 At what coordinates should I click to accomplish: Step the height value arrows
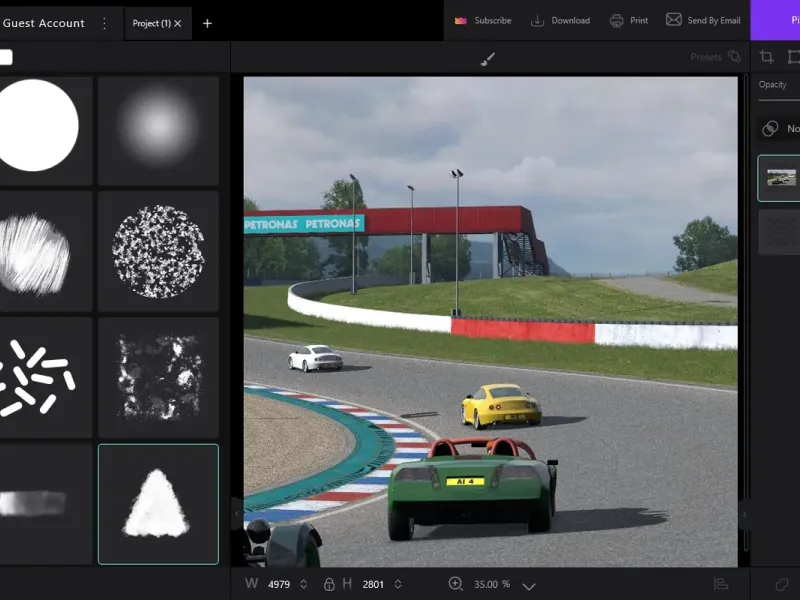click(398, 584)
